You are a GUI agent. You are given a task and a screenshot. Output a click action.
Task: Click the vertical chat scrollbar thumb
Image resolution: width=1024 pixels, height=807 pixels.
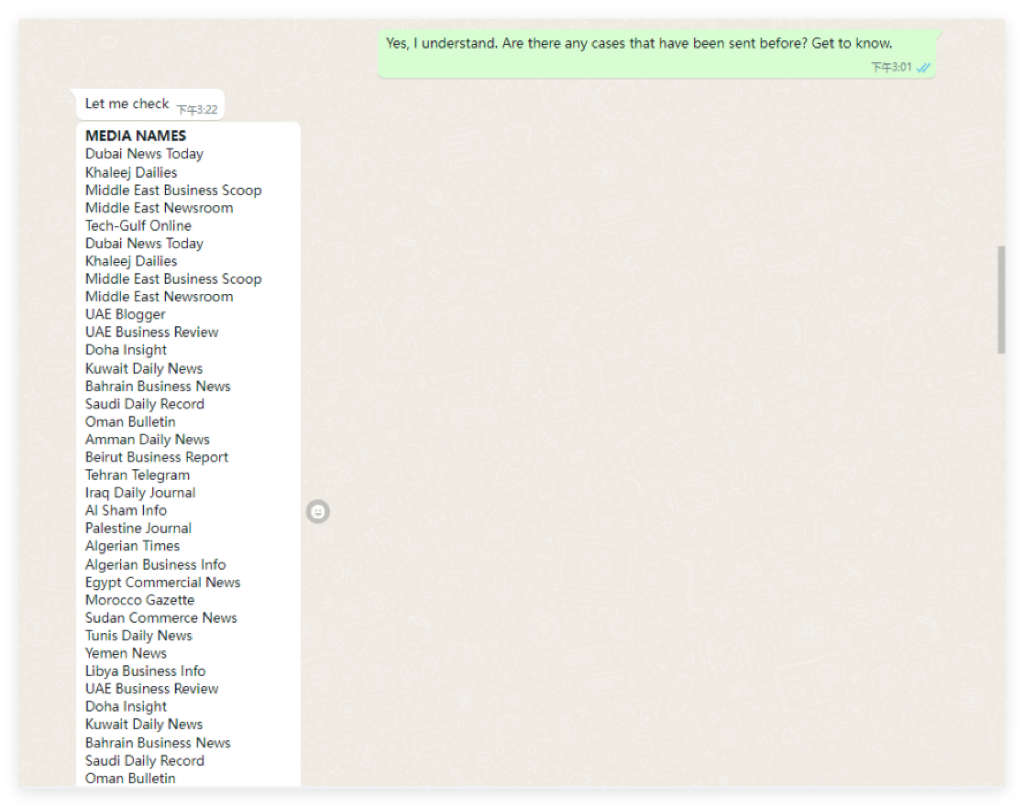(1001, 299)
